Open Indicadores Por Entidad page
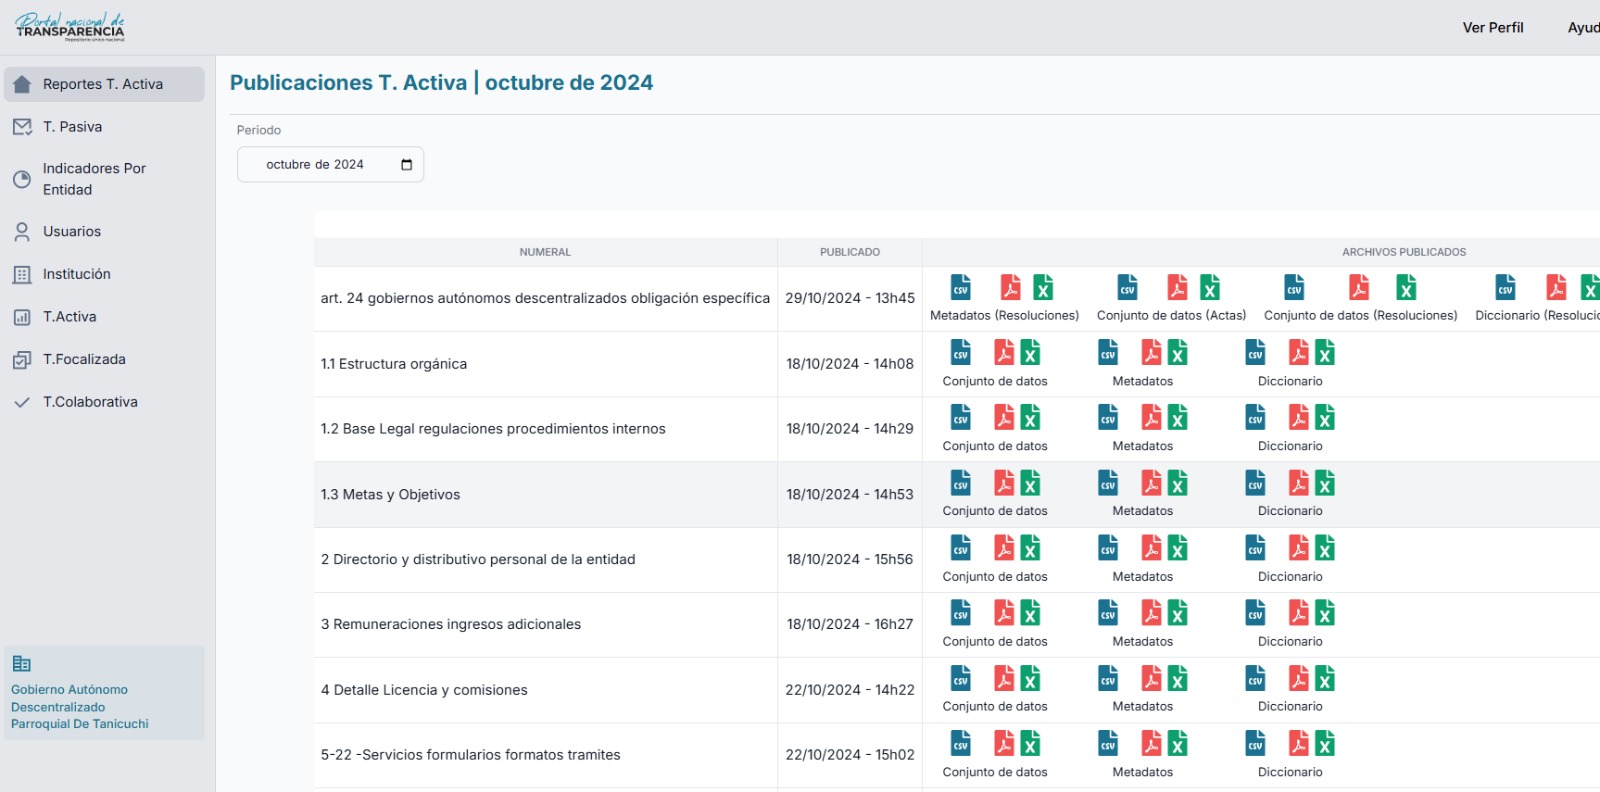 pyautogui.click(x=94, y=179)
